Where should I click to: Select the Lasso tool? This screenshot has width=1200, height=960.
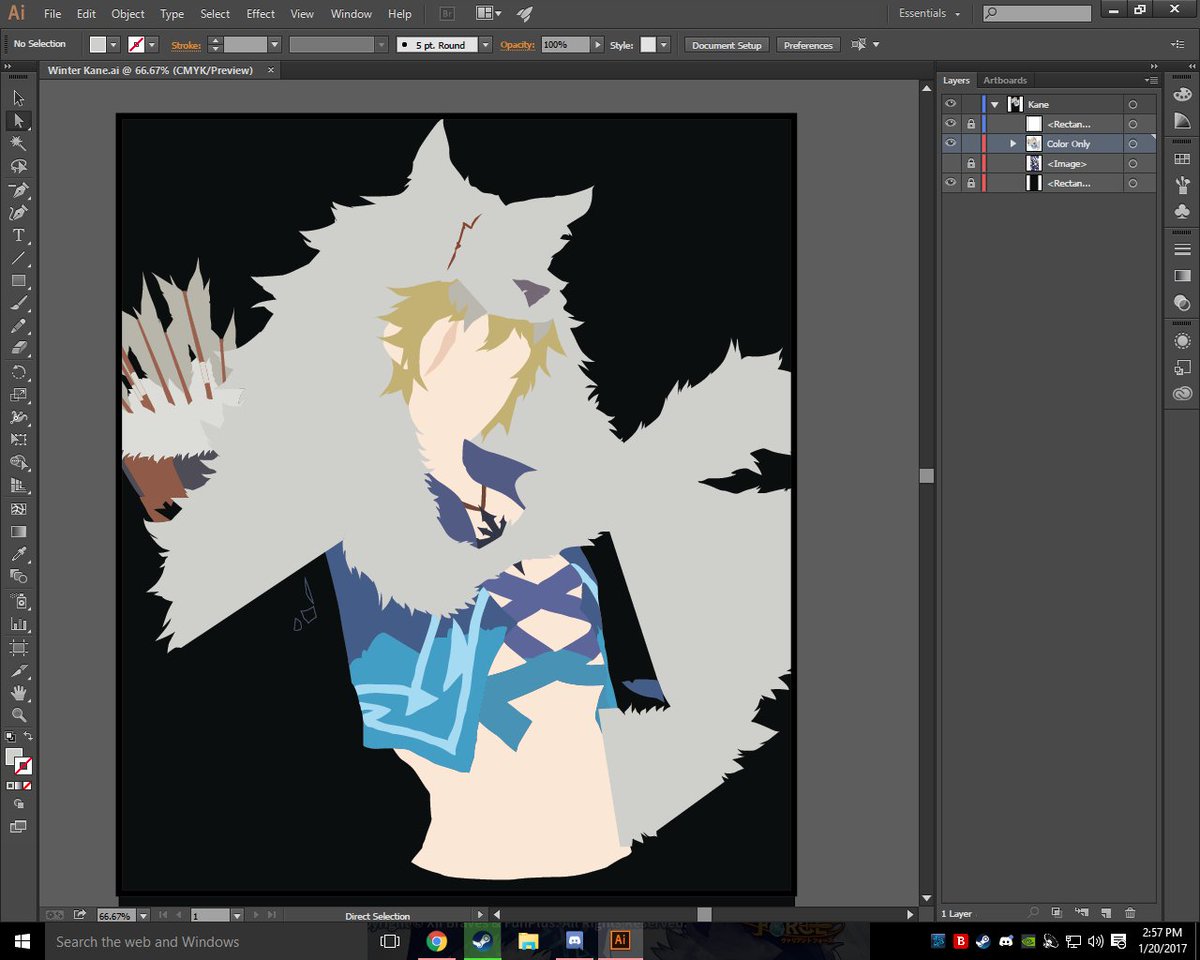pos(18,166)
